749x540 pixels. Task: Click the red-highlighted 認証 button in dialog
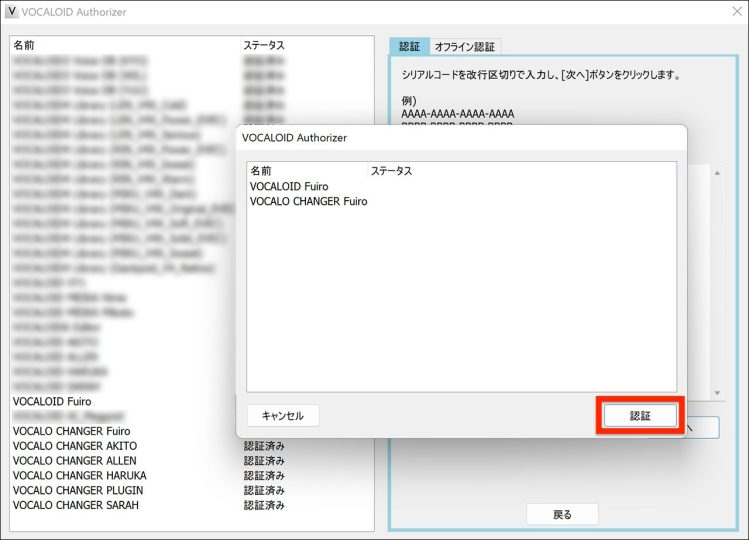click(640, 415)
